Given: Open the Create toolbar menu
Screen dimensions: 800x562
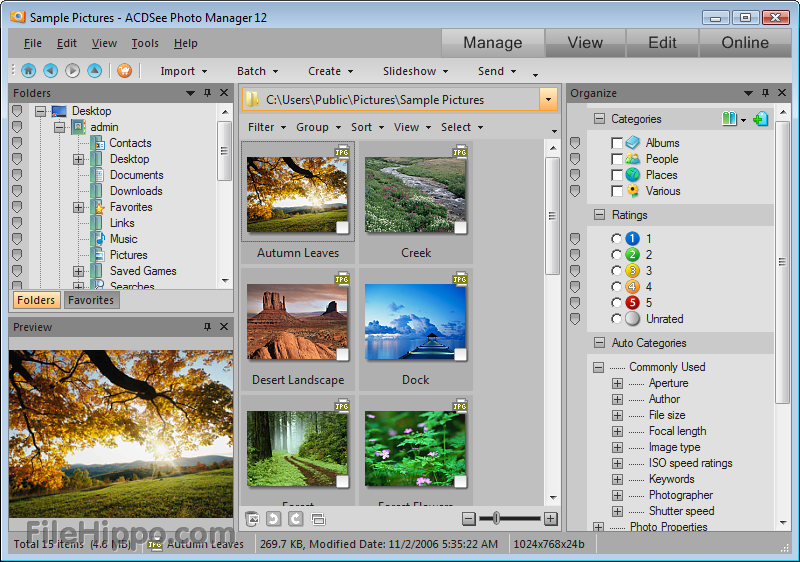Looking at the screenshot, I should pyautogui.click(x=331, y=71).
